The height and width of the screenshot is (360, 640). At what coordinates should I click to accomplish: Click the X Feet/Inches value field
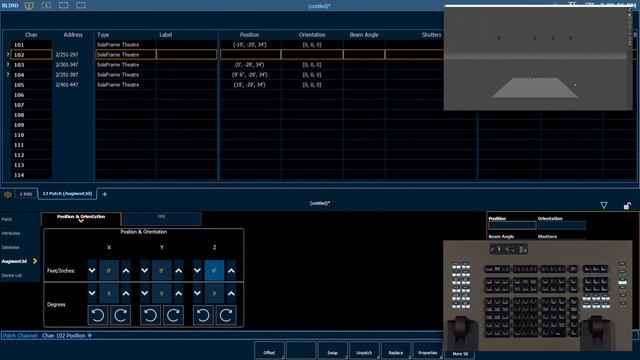tap(109, 270)
